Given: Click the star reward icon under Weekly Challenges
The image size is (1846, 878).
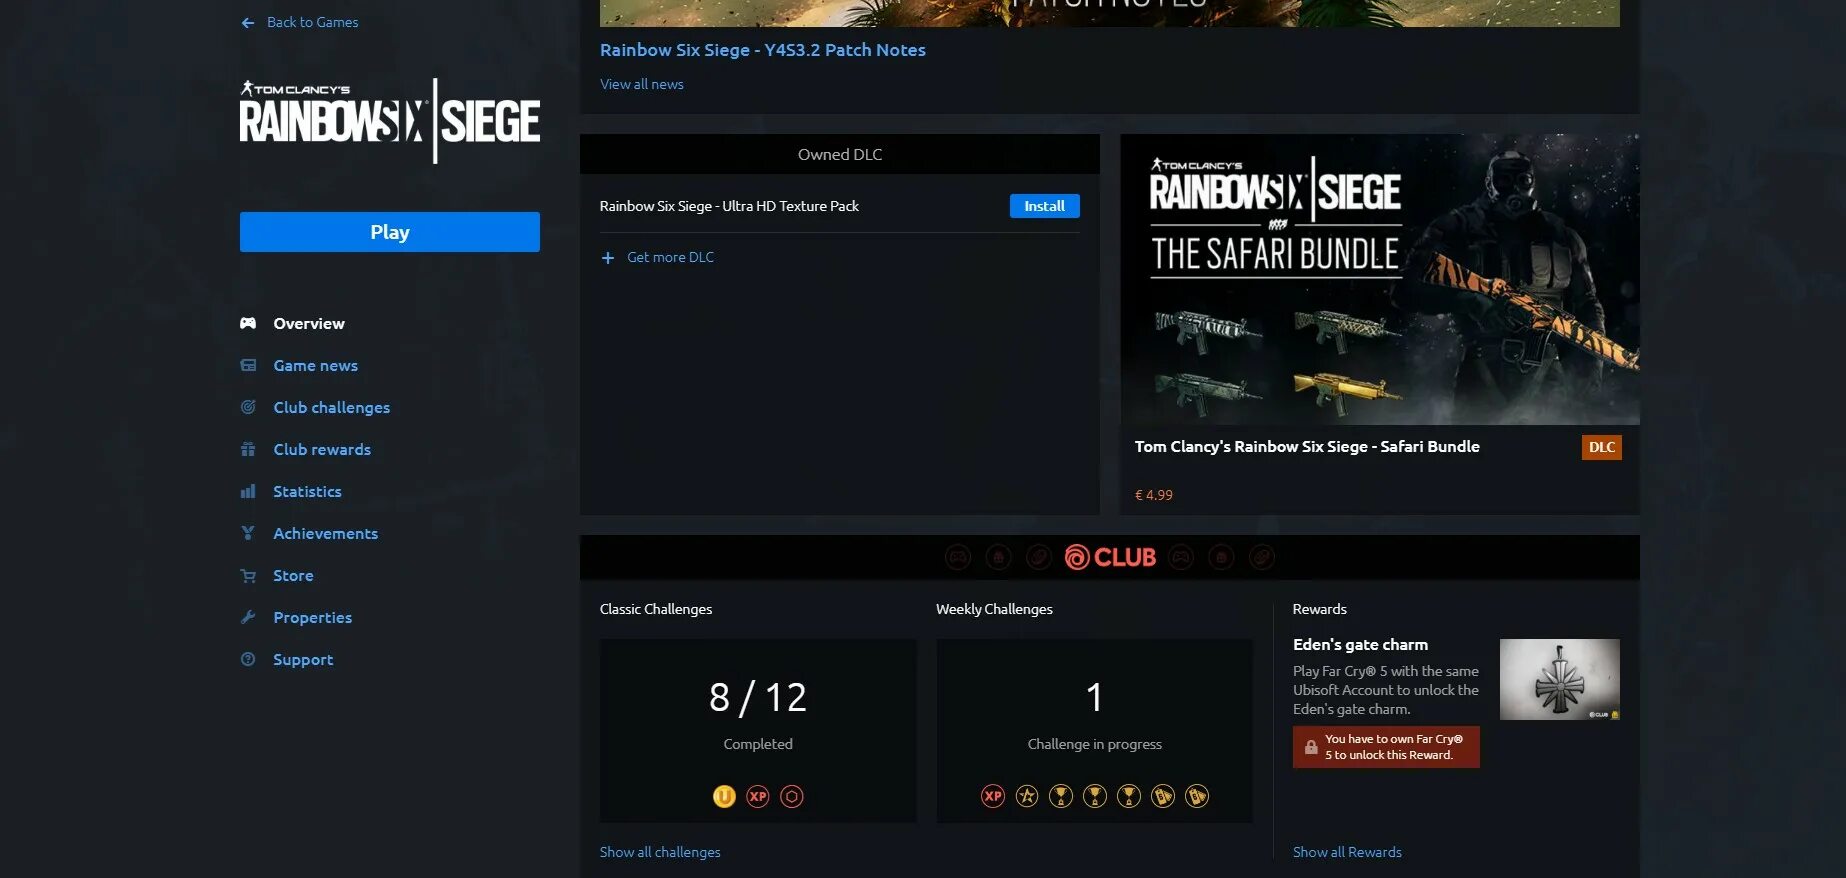Looking at the screenshot, I should [x=1027, y=796].
